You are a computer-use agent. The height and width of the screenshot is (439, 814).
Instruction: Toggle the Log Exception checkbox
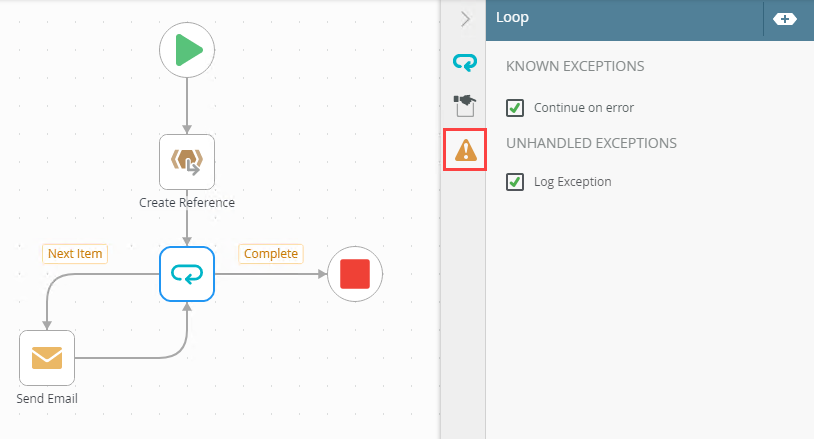click(x=515, y=182)
